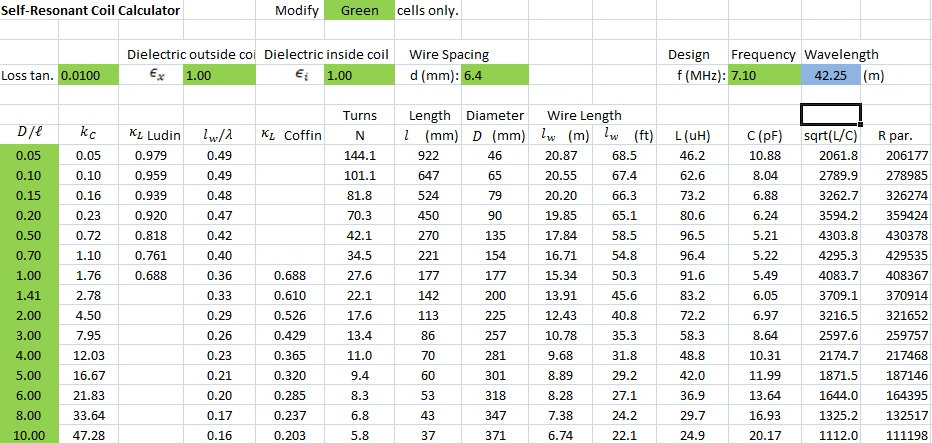Select the green D/ℓ cell 1.41
Image resolution: width=932 pixels, height=443 pixels.
(x=29, y=295)
